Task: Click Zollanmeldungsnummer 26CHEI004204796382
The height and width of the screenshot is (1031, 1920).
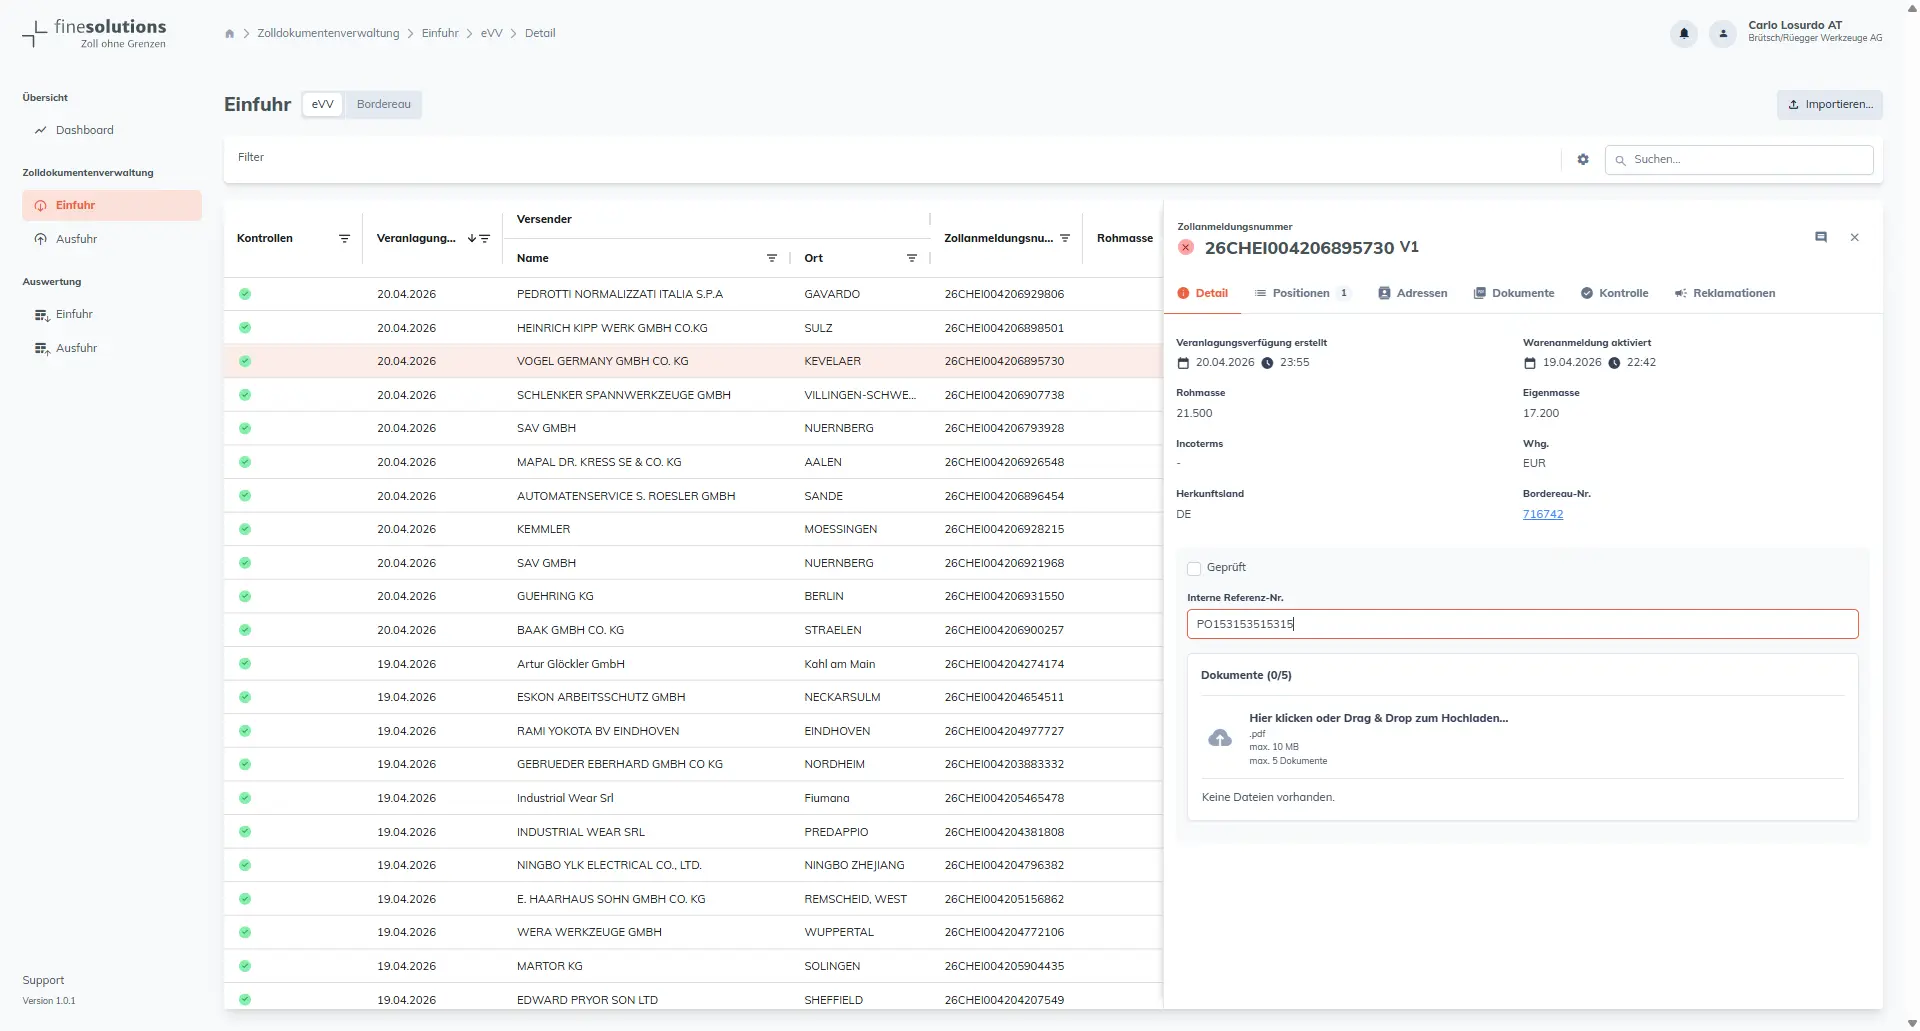Action: pos(1004,865)
